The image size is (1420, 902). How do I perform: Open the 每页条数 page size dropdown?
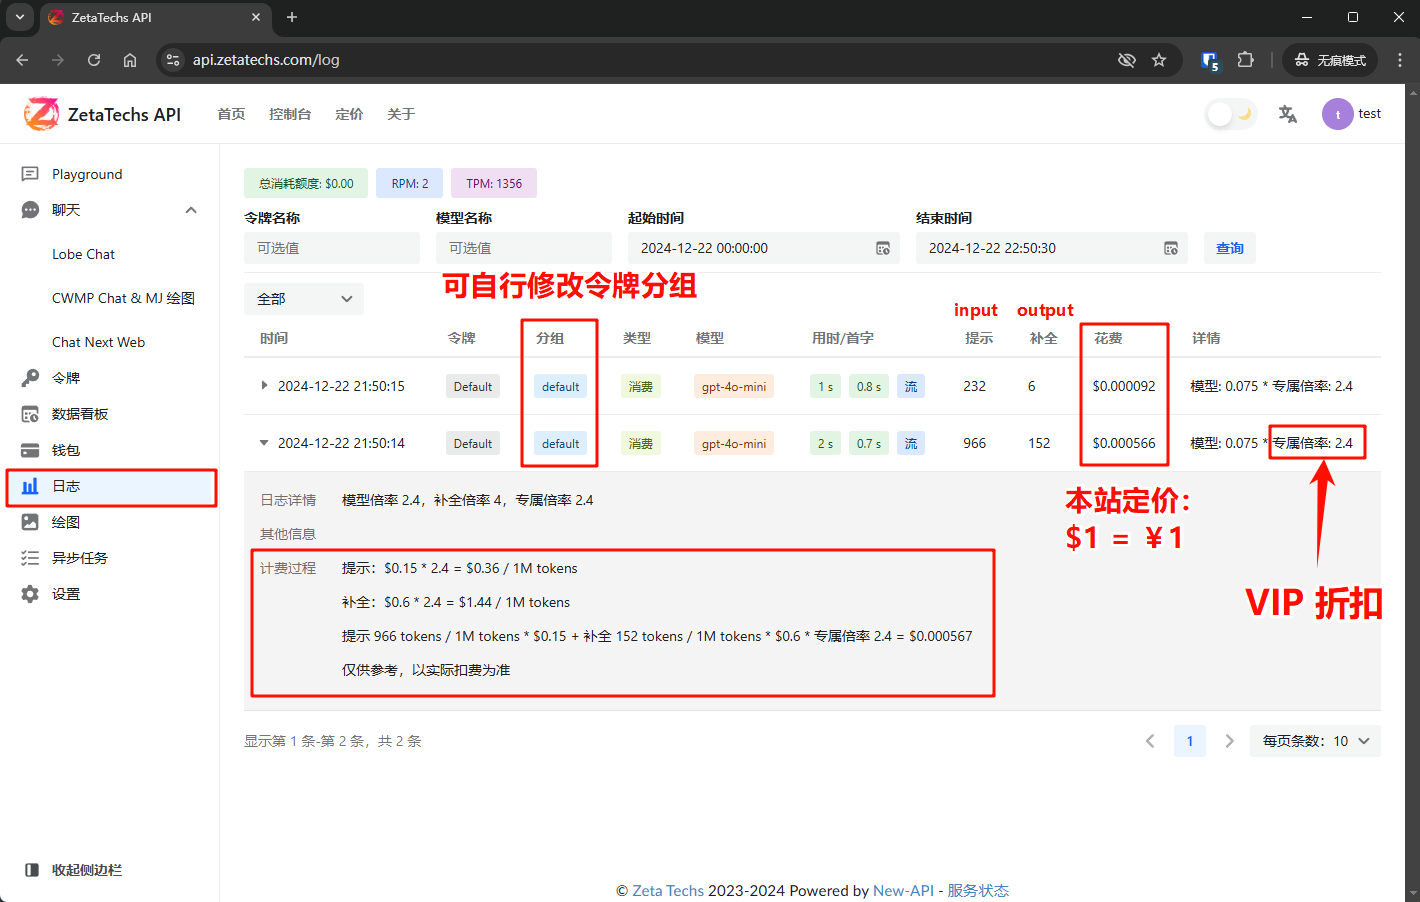(1315, 741)
